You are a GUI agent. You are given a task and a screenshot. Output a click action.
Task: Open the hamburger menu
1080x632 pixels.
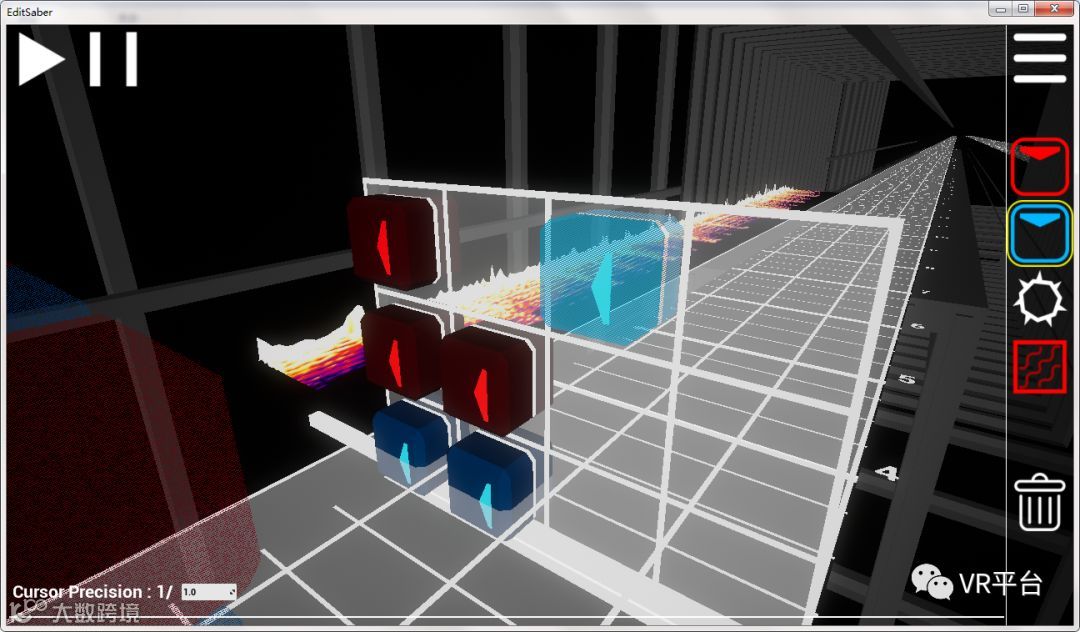1039,59
